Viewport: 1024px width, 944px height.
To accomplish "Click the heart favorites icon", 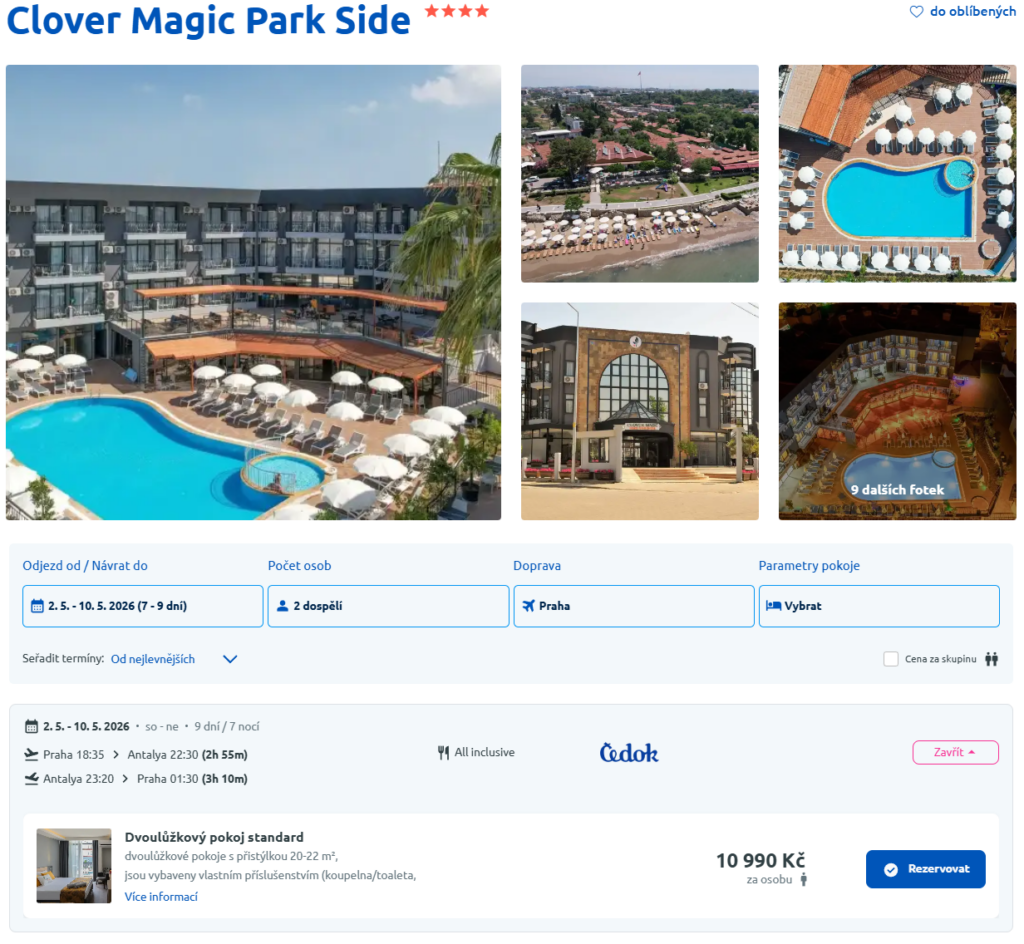I will [916, 12].
